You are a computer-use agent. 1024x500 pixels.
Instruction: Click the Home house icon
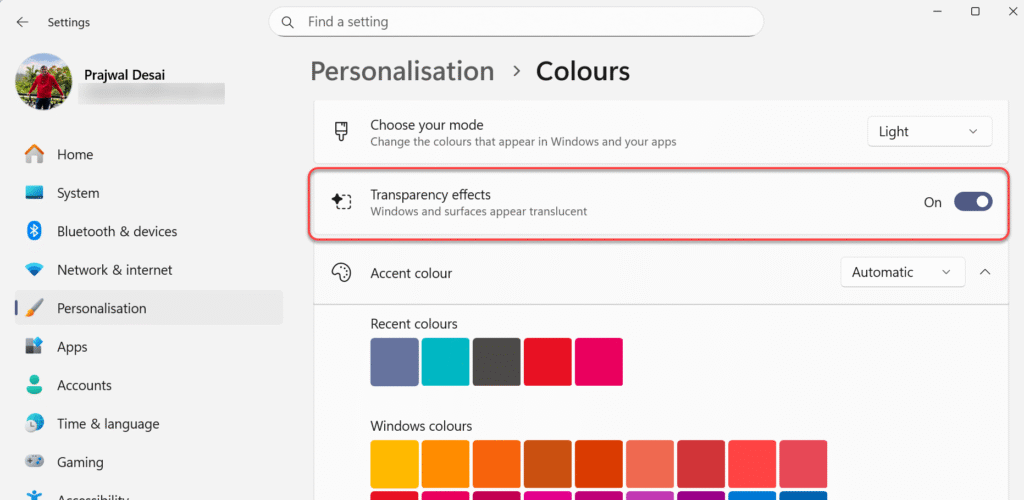tap(35, 155)
